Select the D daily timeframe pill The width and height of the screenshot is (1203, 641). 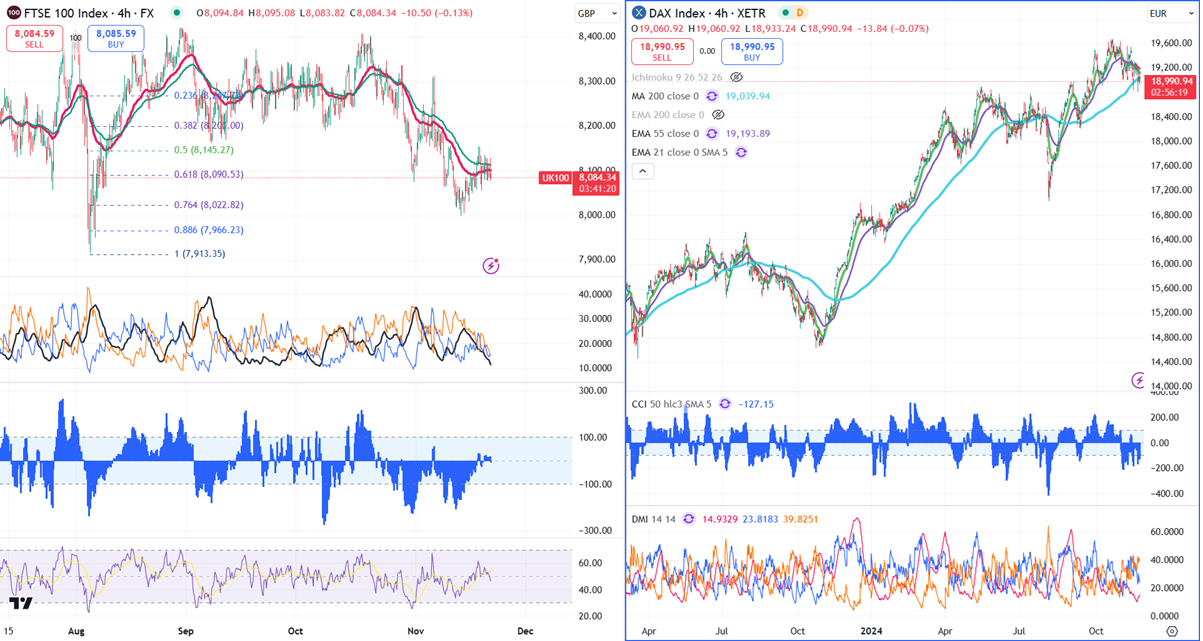[x=800, y=13]
